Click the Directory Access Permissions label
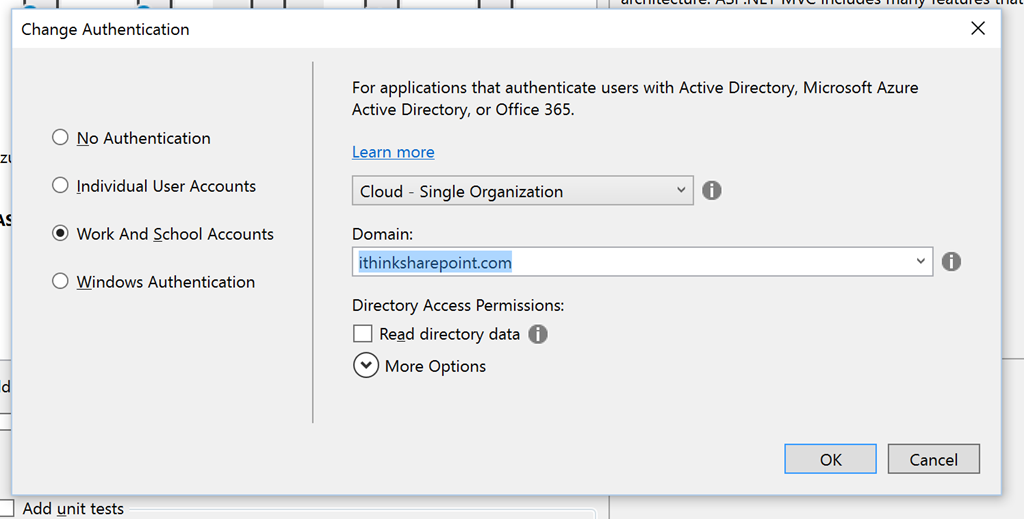This screenshot has height=519, width=1024. 458,305
